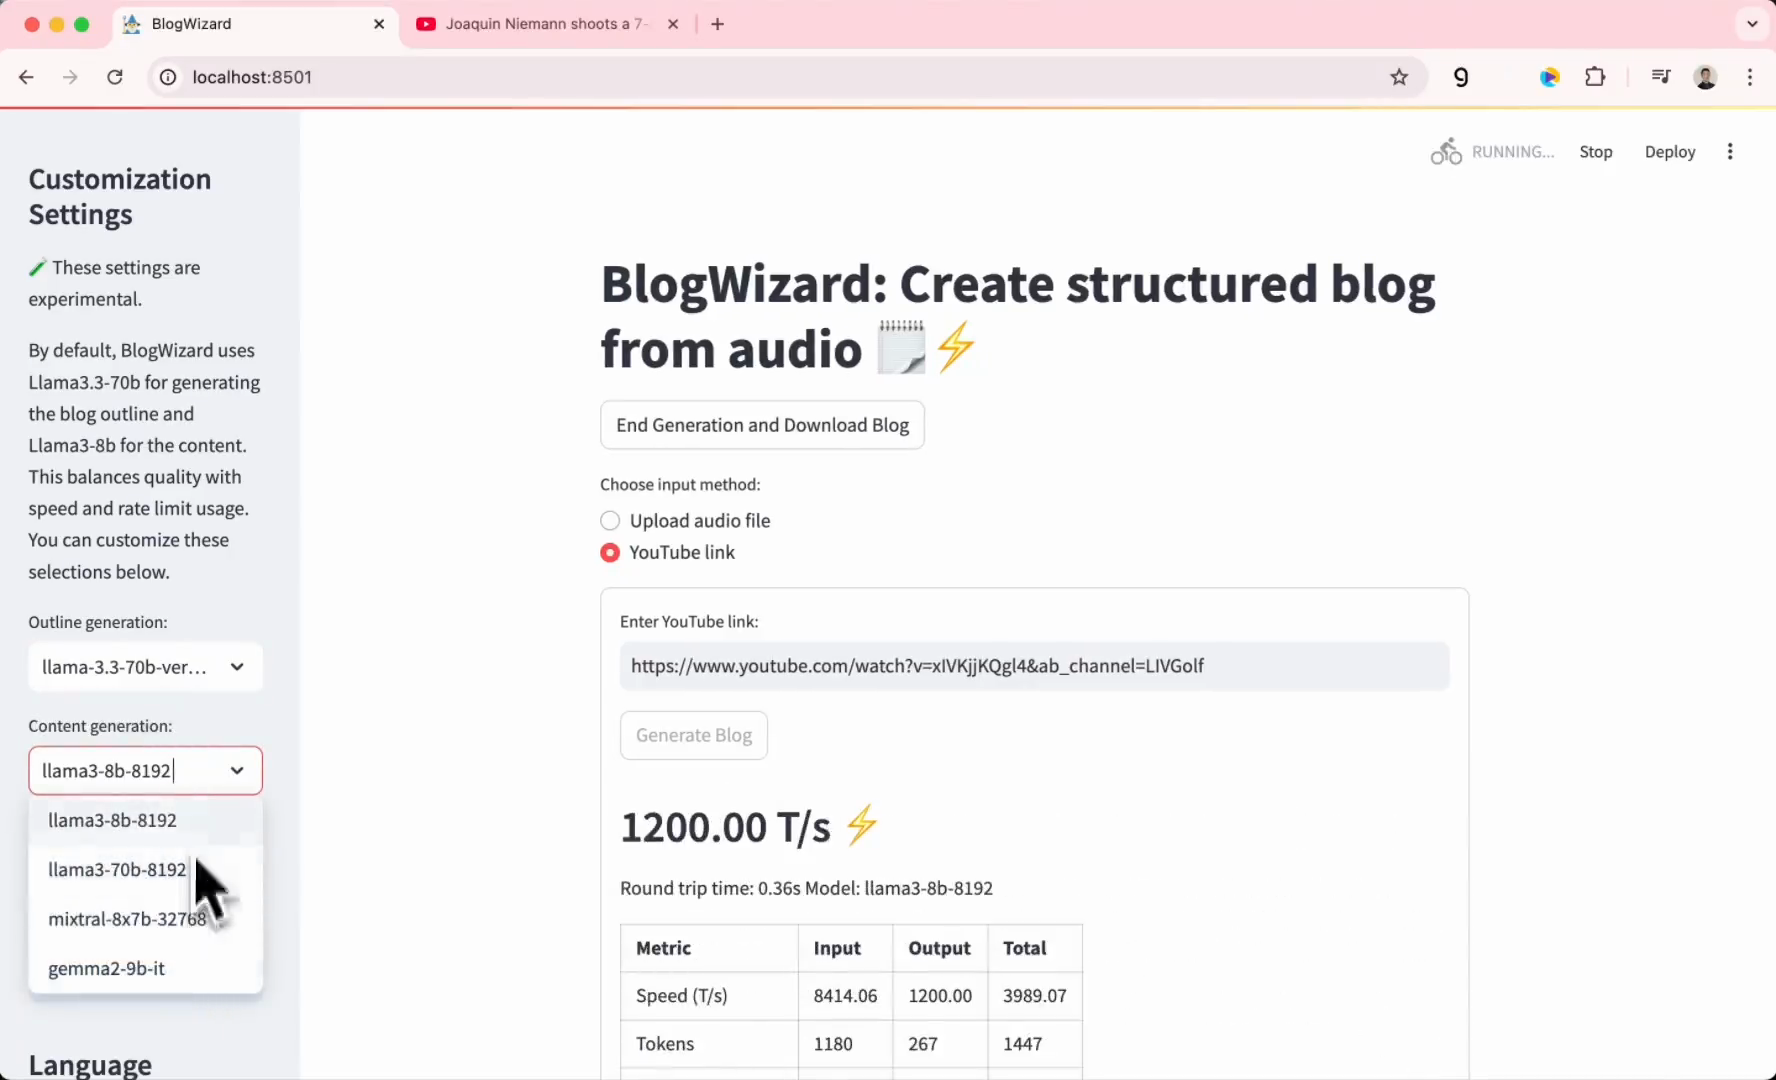Click the Customization Settings heading
The height and width of the screenshot is (1080, 1776).
[x=120, y=197]
